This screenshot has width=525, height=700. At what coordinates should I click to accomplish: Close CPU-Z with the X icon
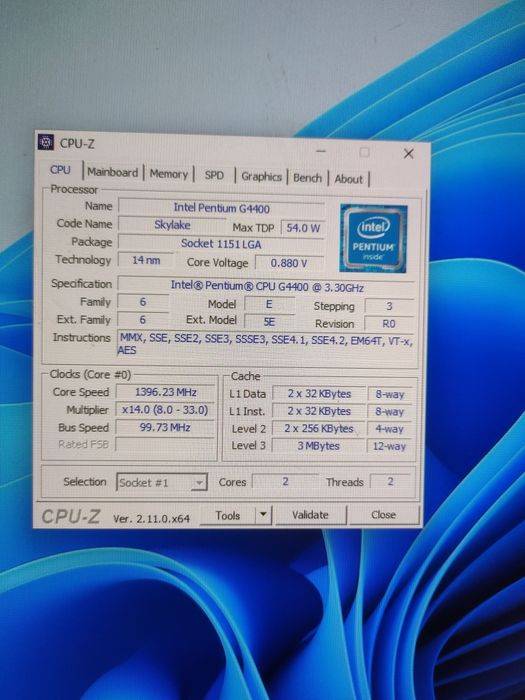(408, 154)
